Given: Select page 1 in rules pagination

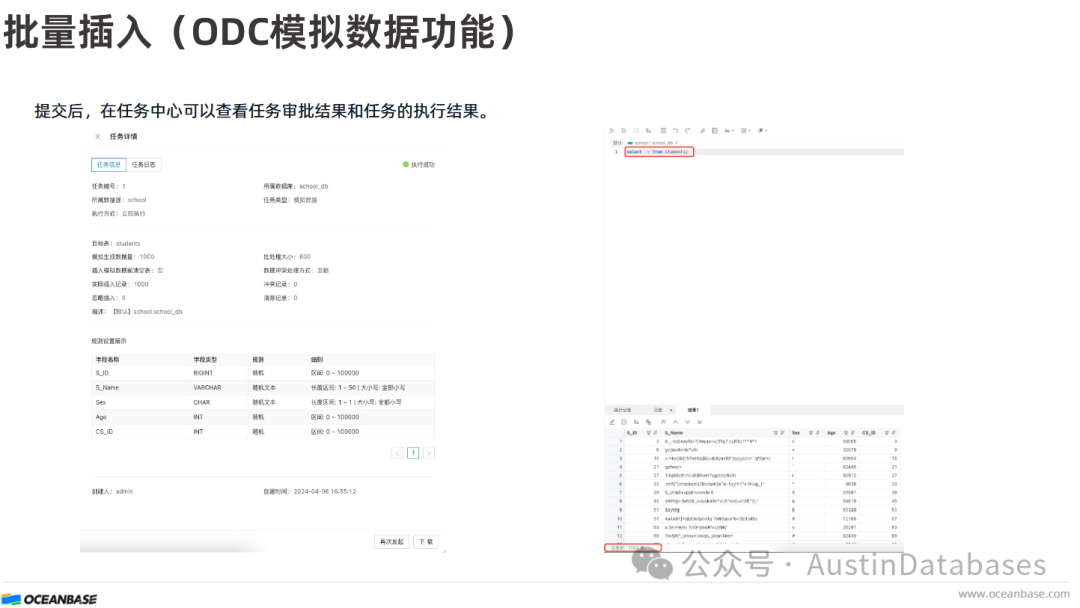Looking at the screenshot, I should (413, 453).
